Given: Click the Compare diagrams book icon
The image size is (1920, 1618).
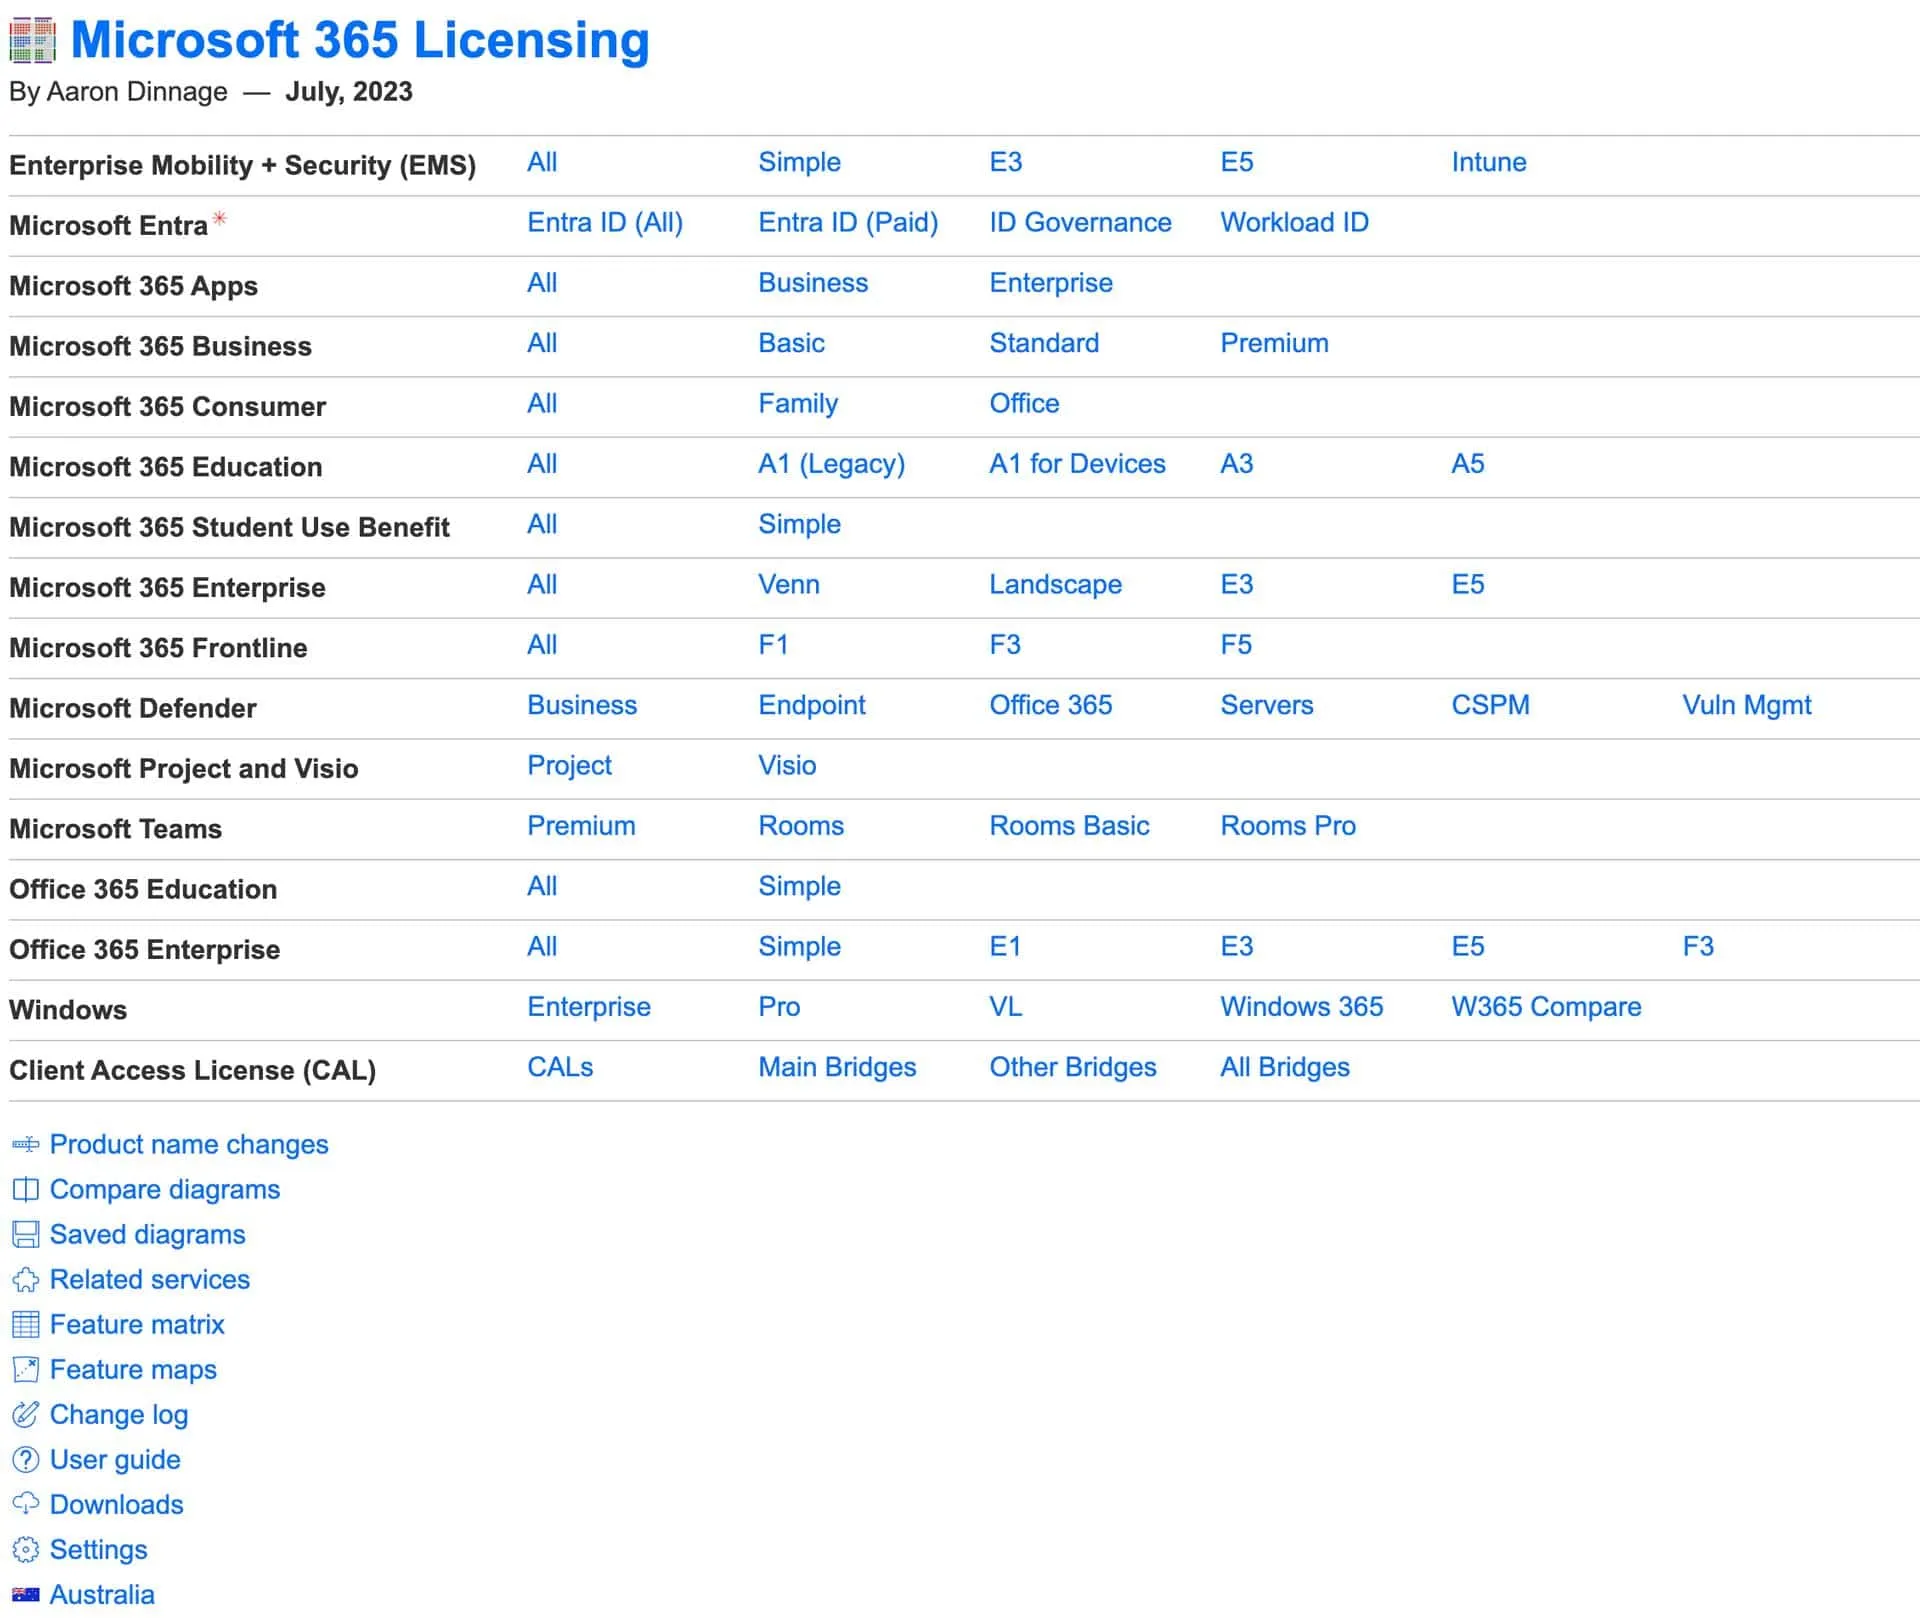Looking at the screenshot, I should (25, 1189).
